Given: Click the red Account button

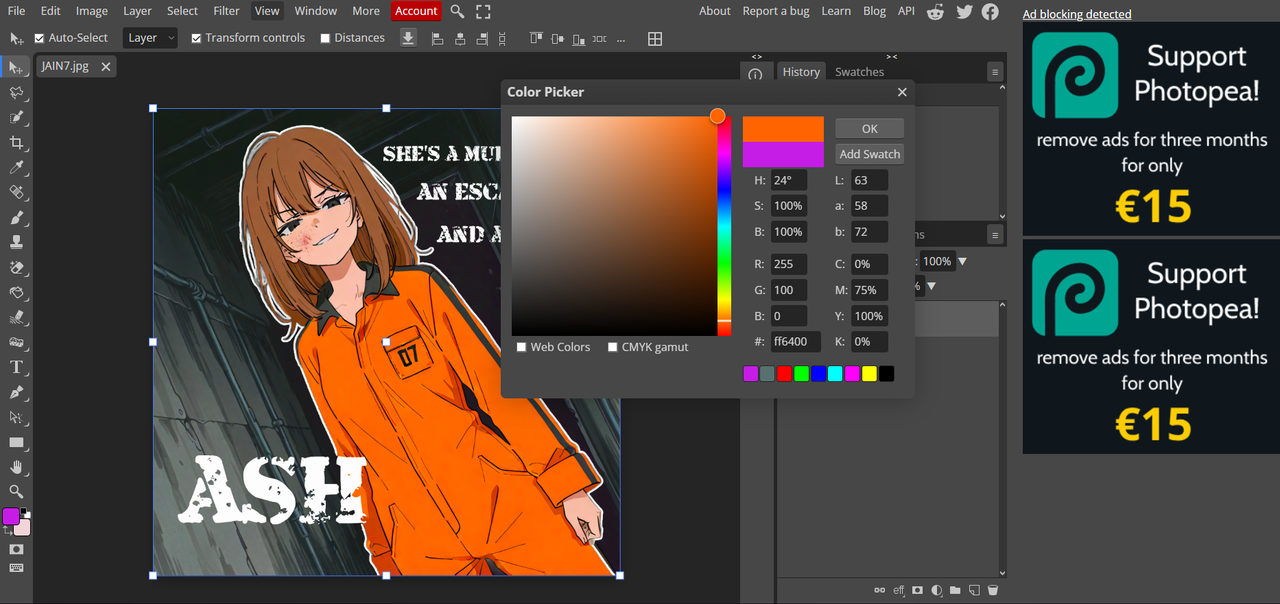Looking at the screenshot, I should tap(416, 11).
